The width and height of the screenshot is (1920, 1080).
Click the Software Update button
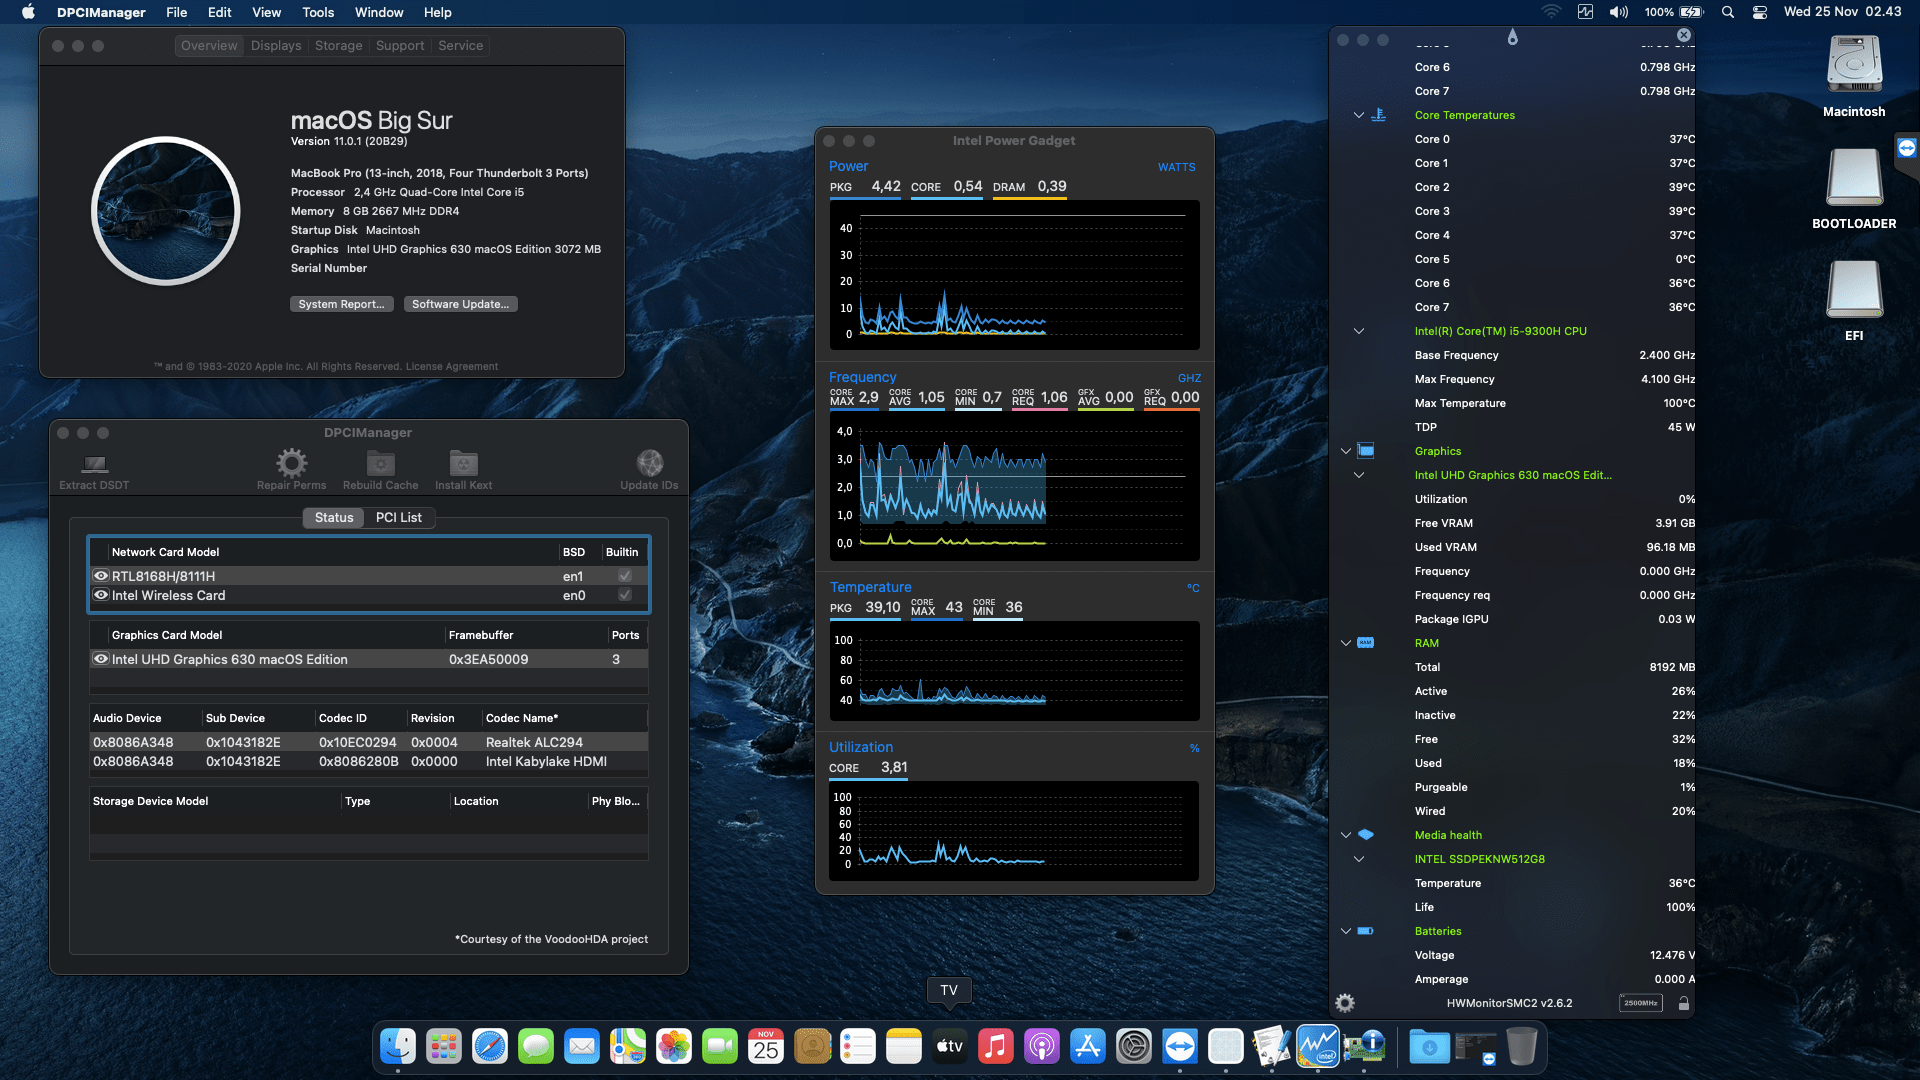(460, 303)
